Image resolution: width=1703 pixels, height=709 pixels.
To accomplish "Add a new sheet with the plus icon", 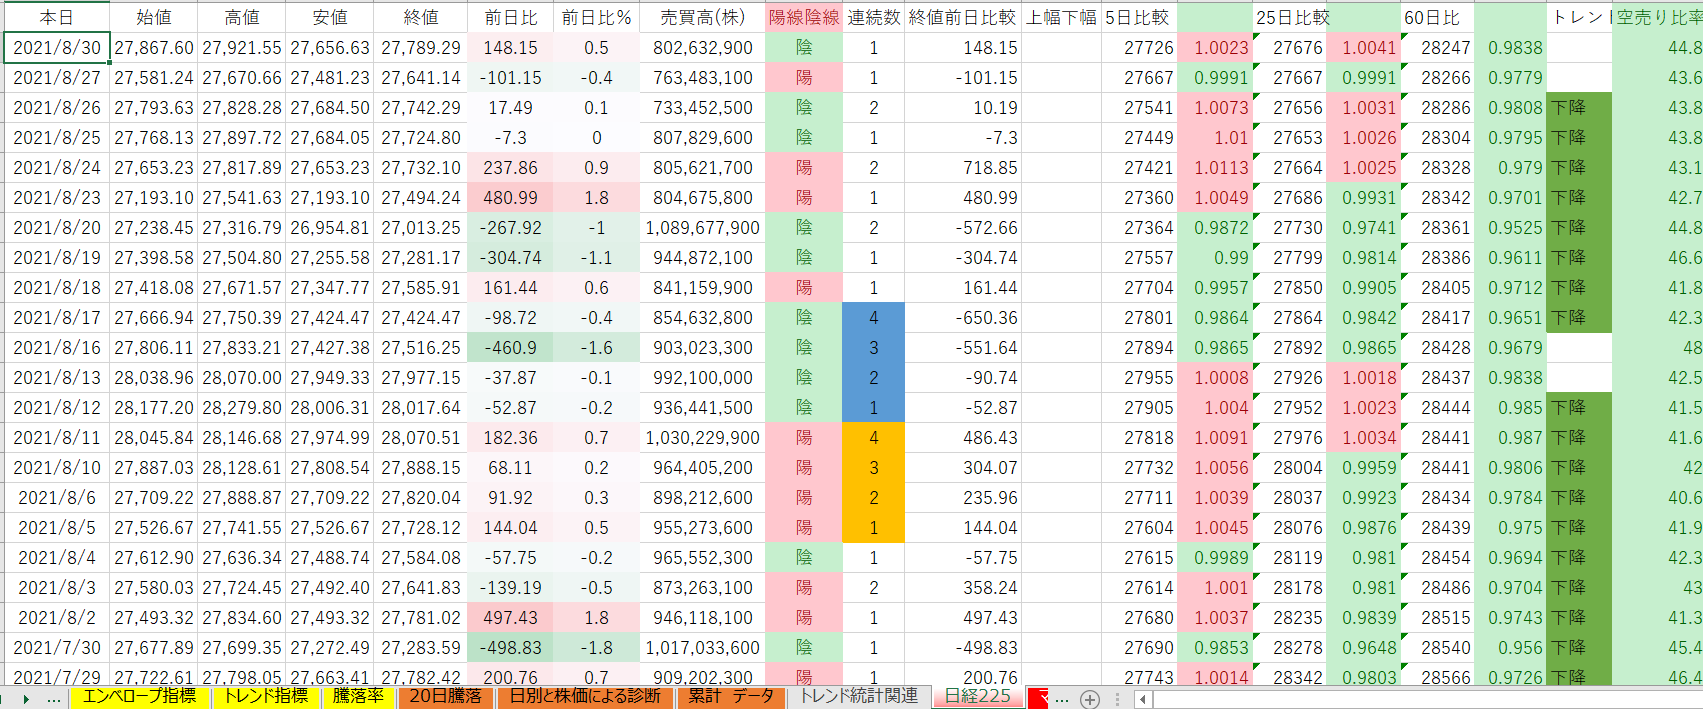I will (1090, 699).
